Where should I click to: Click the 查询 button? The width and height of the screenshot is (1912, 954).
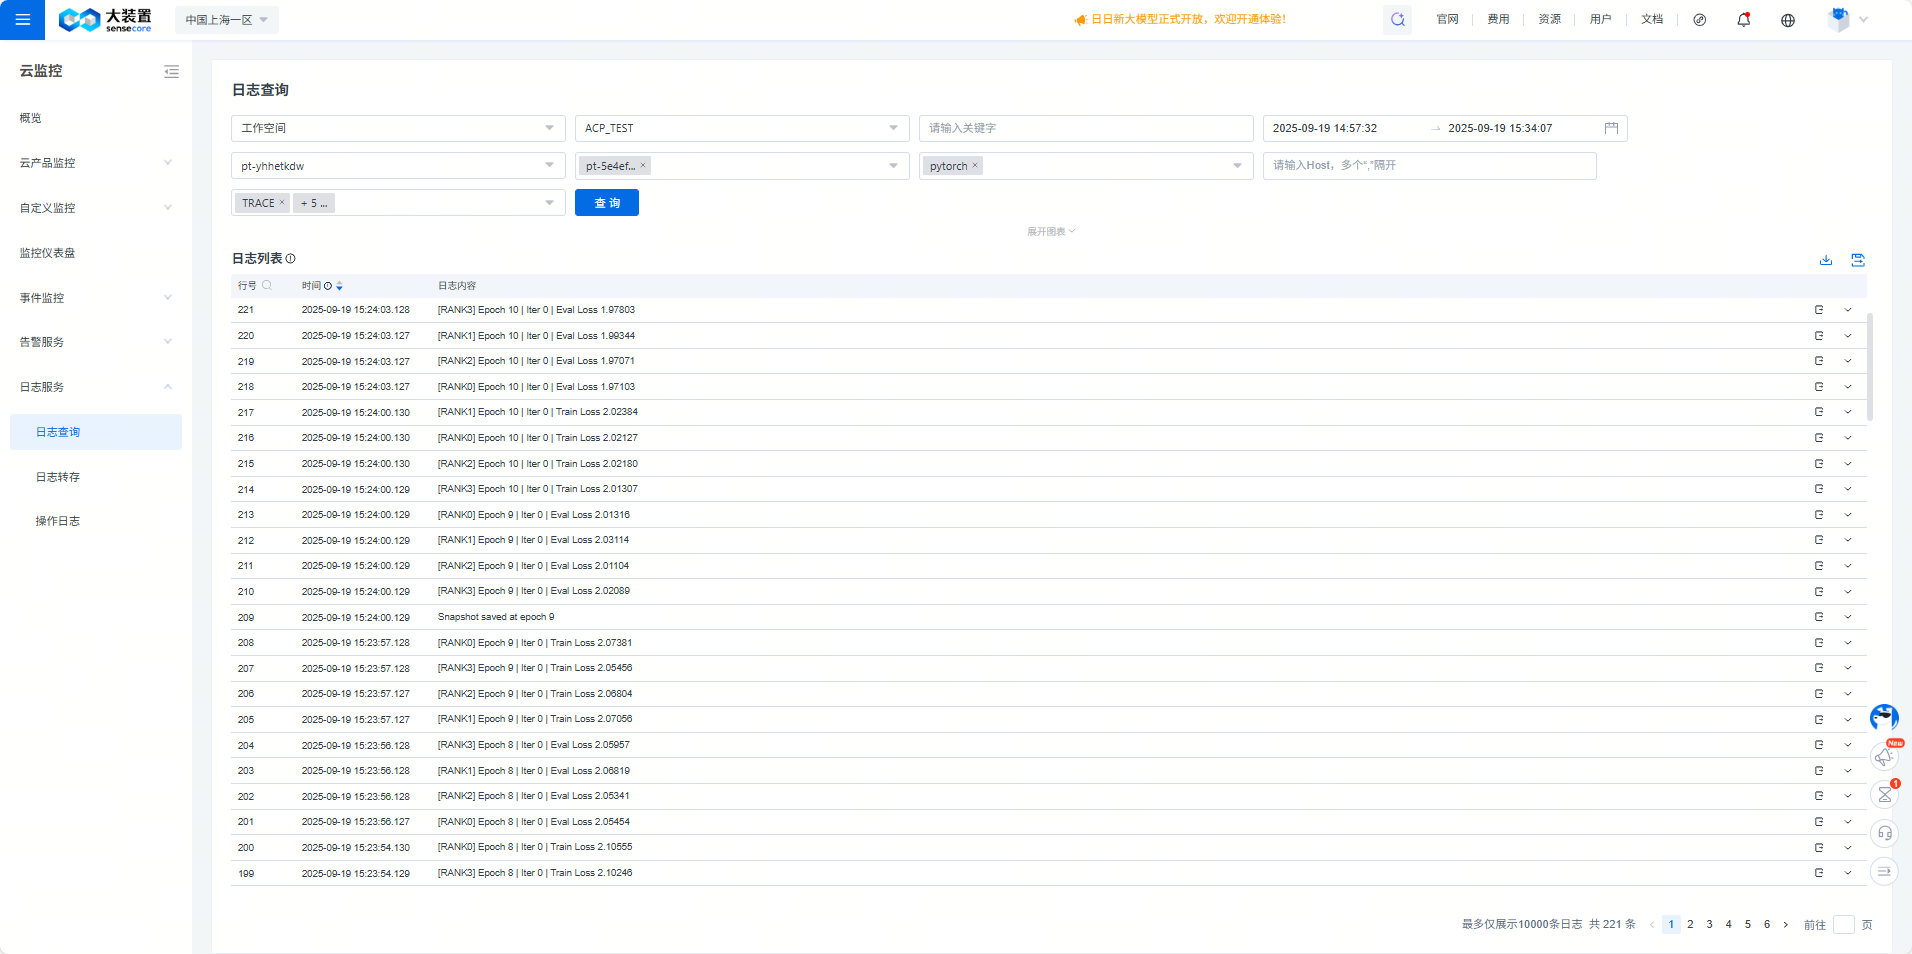[606, 203]
